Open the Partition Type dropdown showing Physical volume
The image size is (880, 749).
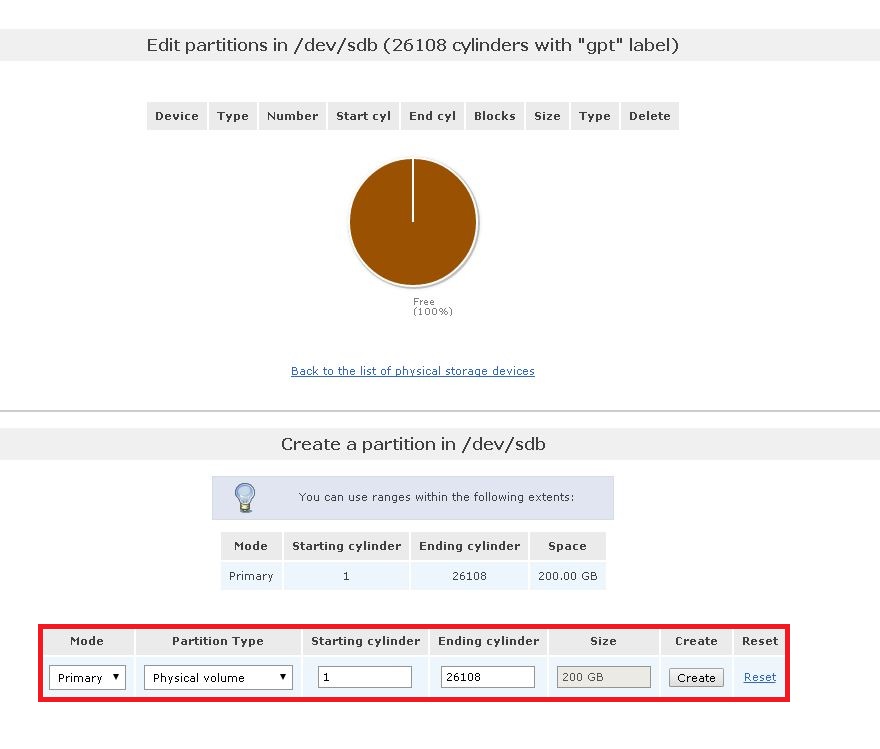(x=218, y=677)
